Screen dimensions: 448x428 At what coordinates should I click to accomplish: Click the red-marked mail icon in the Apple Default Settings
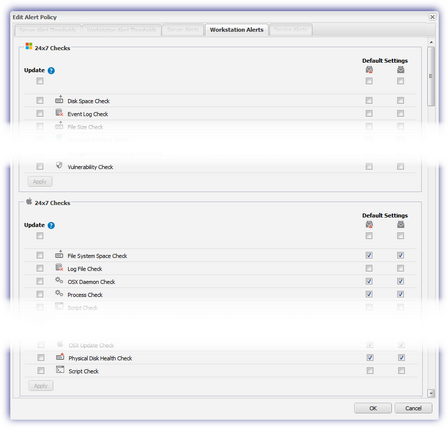[x=369, y=225]
